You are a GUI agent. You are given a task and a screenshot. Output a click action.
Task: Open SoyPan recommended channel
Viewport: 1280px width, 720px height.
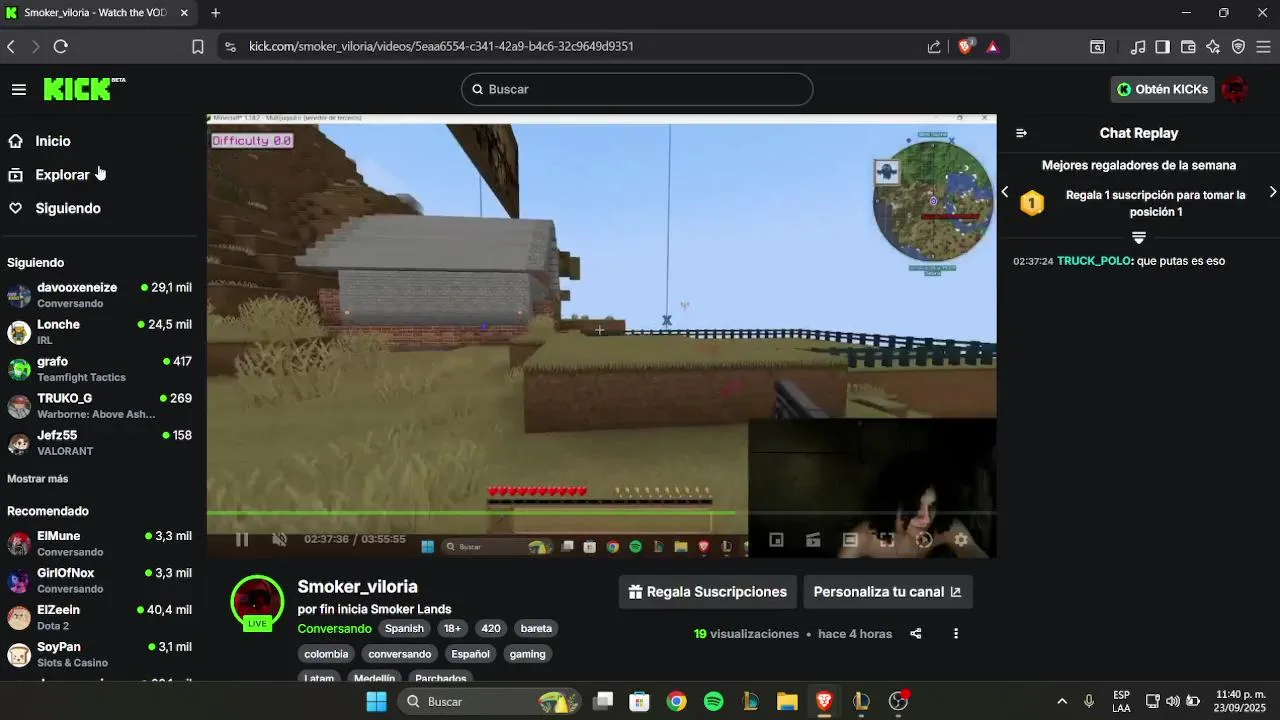(x=100, y=654)
